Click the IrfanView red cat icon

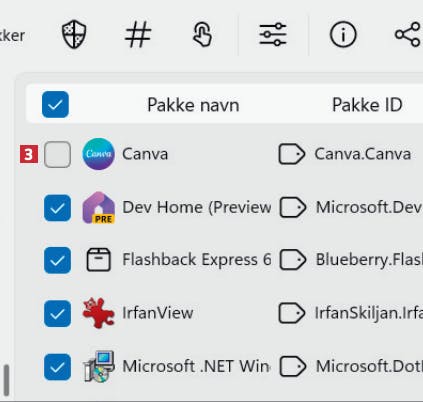(x=98, y=313)
